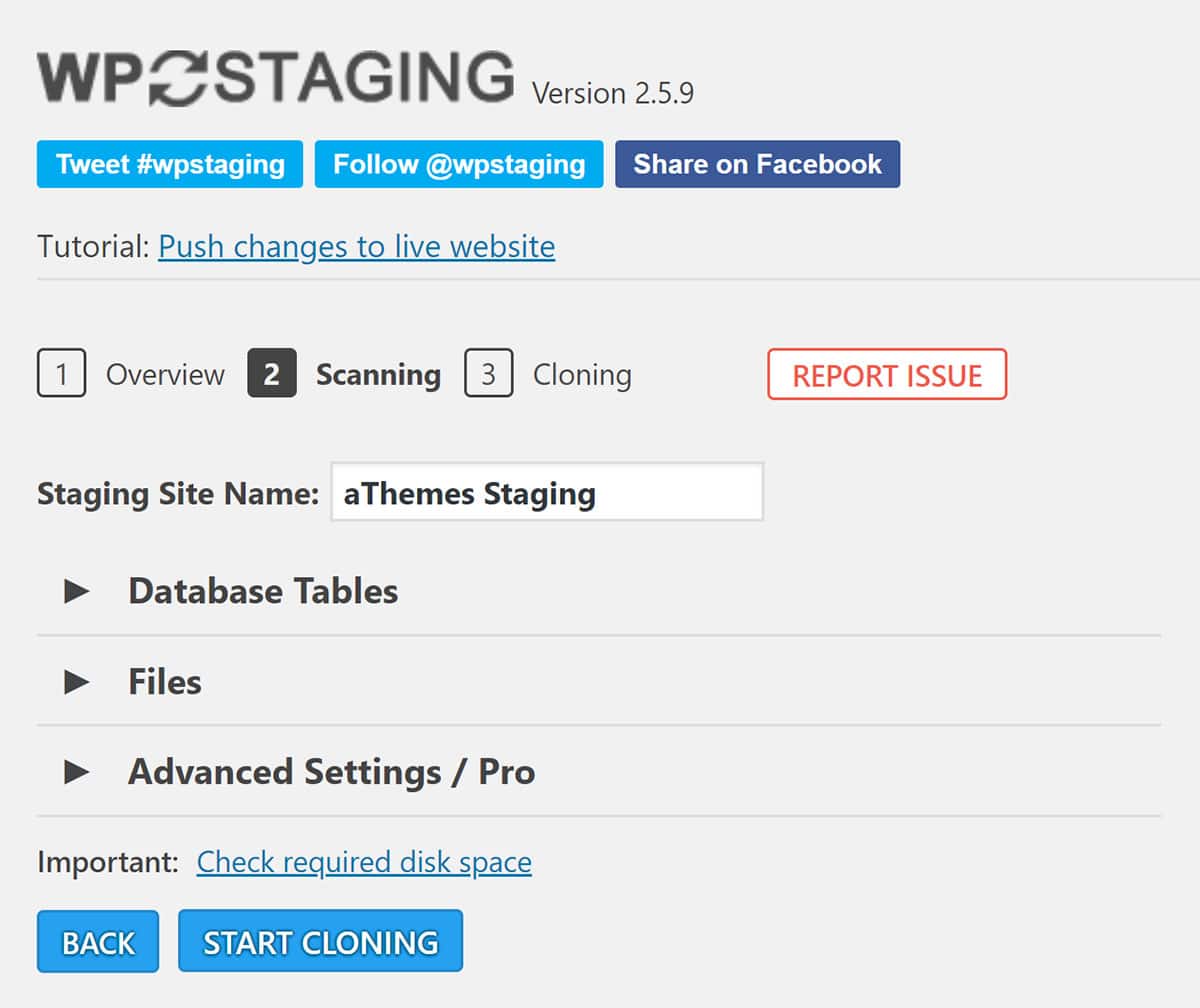Expand Advanced Settings / Pro arrow
This screenshot has width=1200, height=1008.
[77, 772]
